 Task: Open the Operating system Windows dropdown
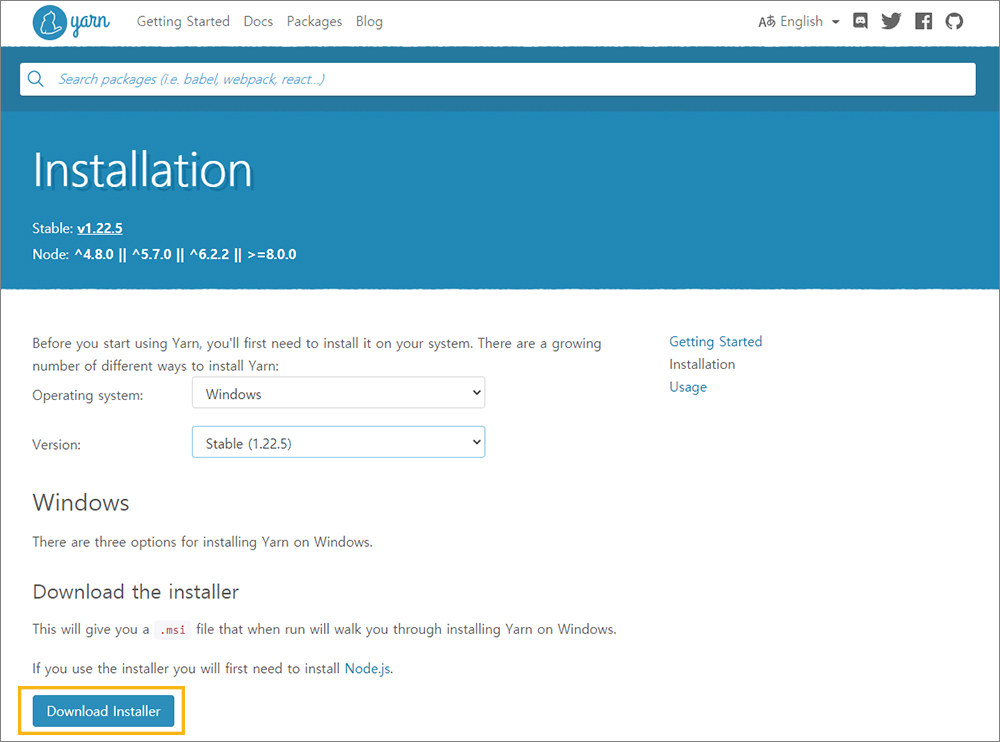click(338, 393)
